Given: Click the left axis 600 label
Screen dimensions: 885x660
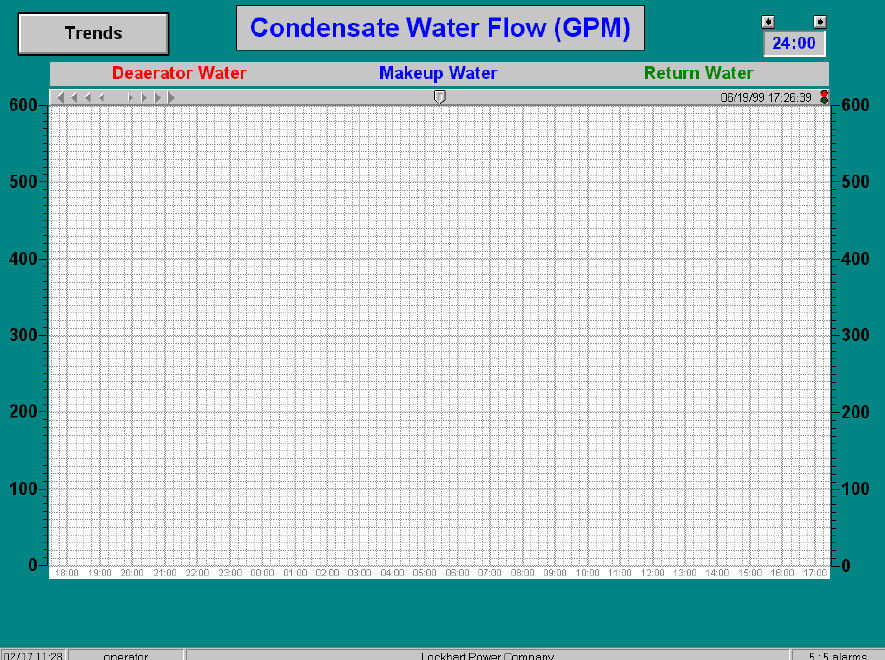Looking at the screenshot, I should [23, 105].
